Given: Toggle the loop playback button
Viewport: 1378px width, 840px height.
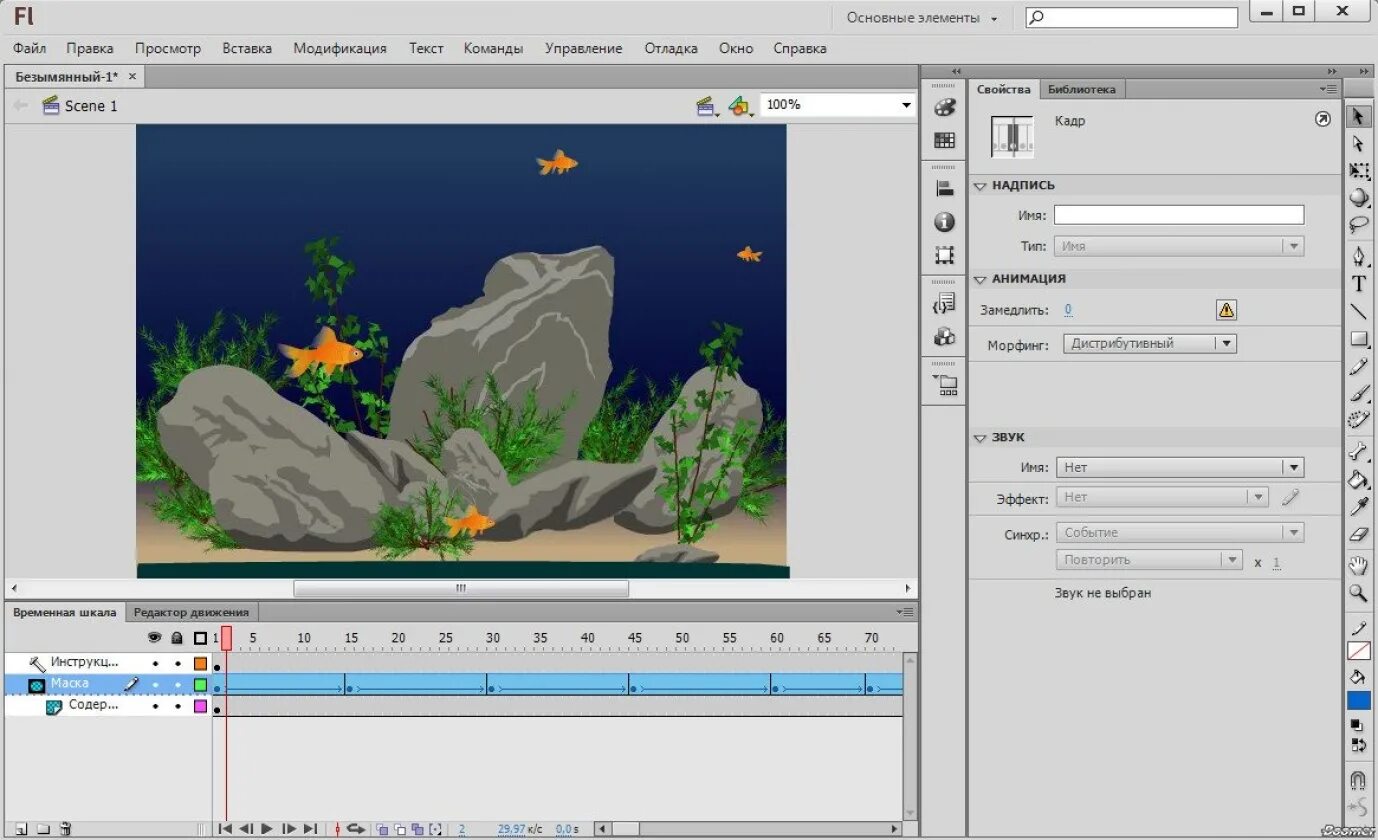Looking at the screenshot, I should [x=355, y=829].
